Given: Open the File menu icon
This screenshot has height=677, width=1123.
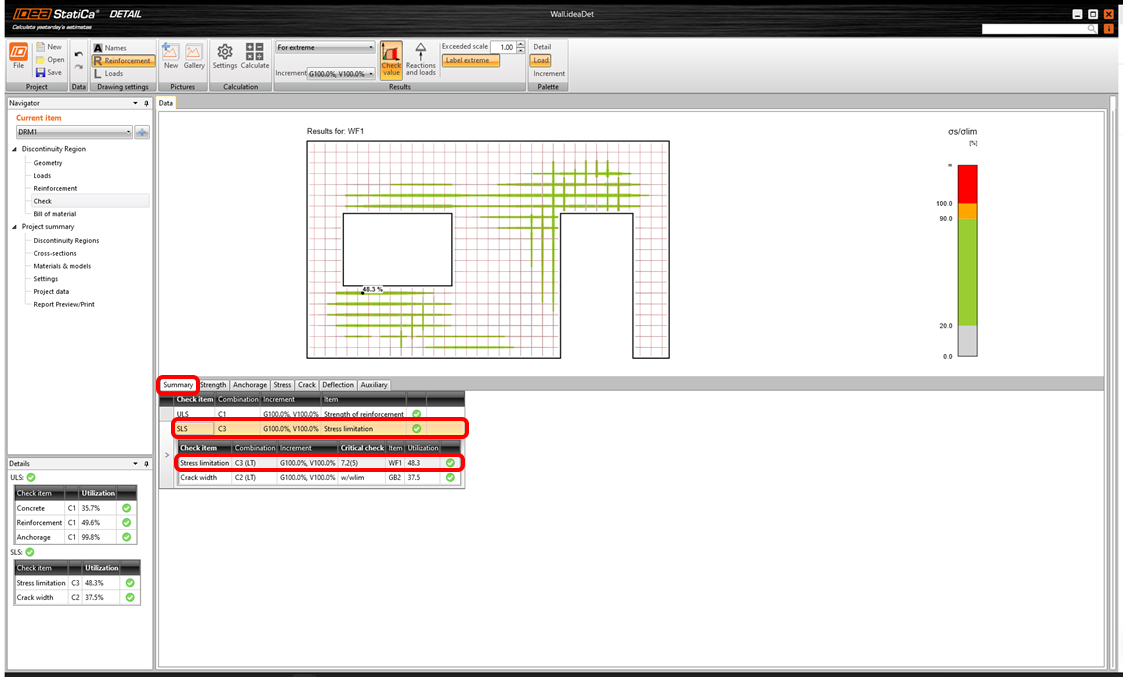Looking at the screenshot, I should pyautogui.click(x=19, y=56).
